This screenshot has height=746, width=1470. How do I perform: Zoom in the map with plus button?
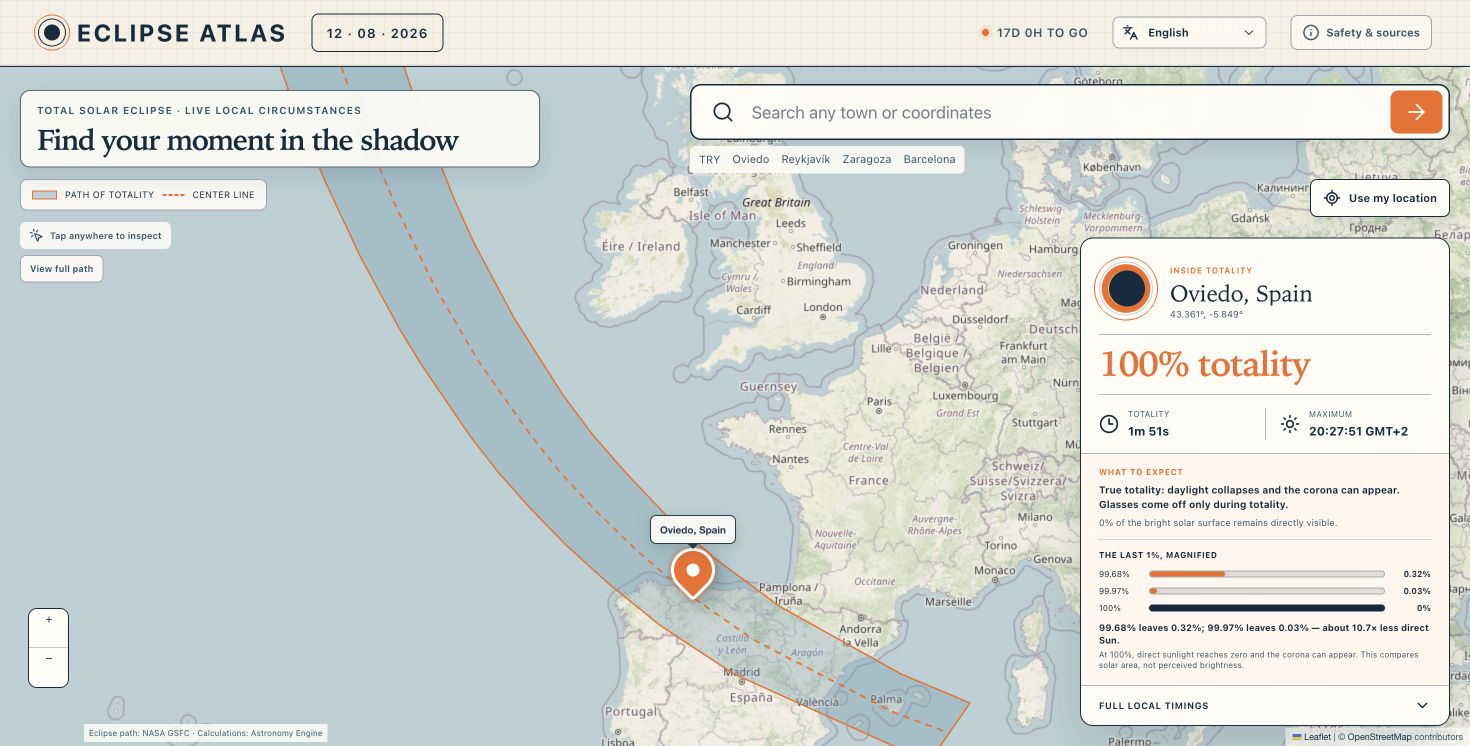coord(49,620)
